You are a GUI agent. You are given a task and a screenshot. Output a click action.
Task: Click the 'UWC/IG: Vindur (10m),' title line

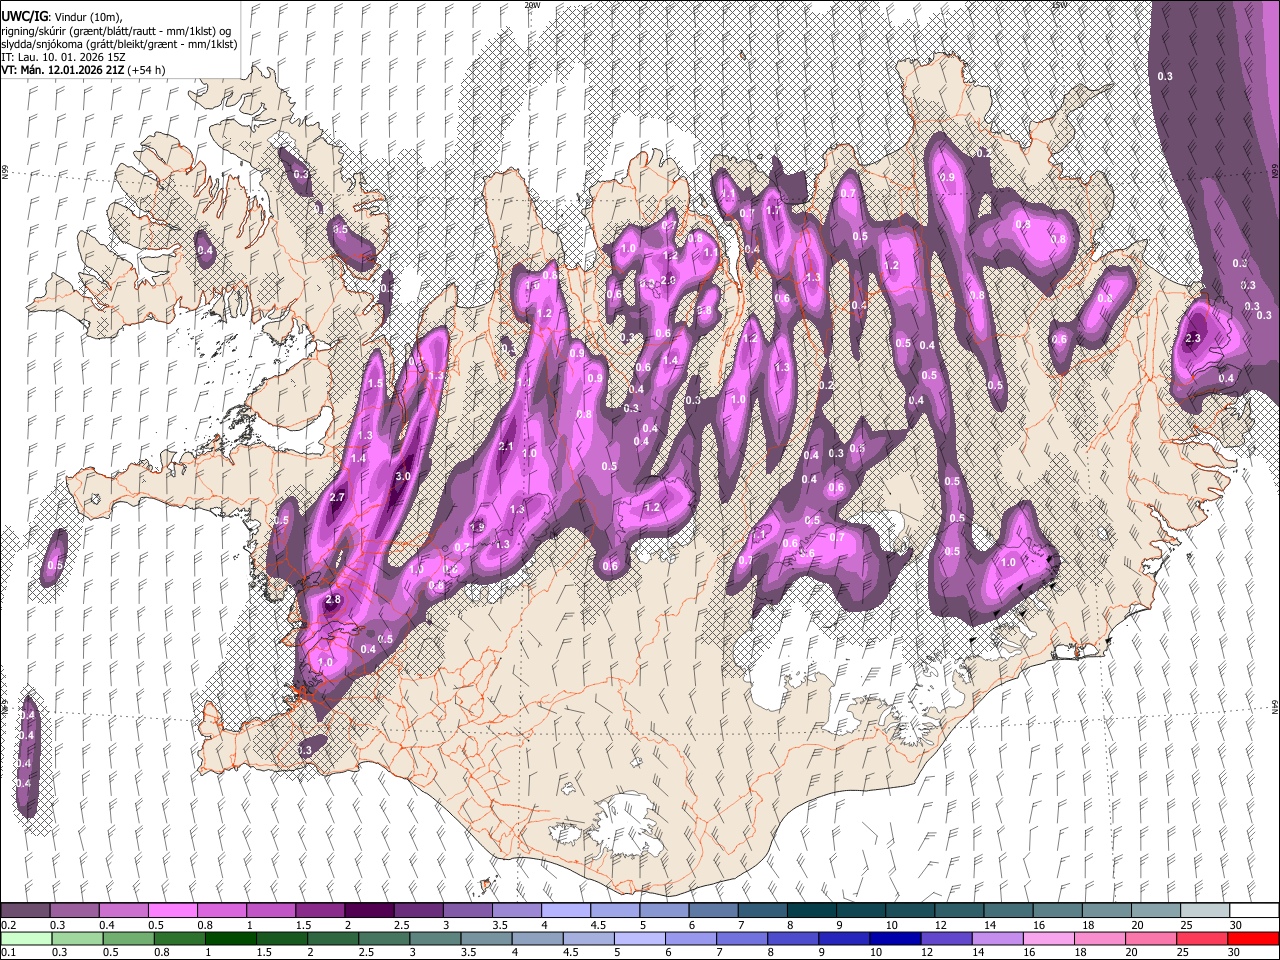[x=61, y=17]
